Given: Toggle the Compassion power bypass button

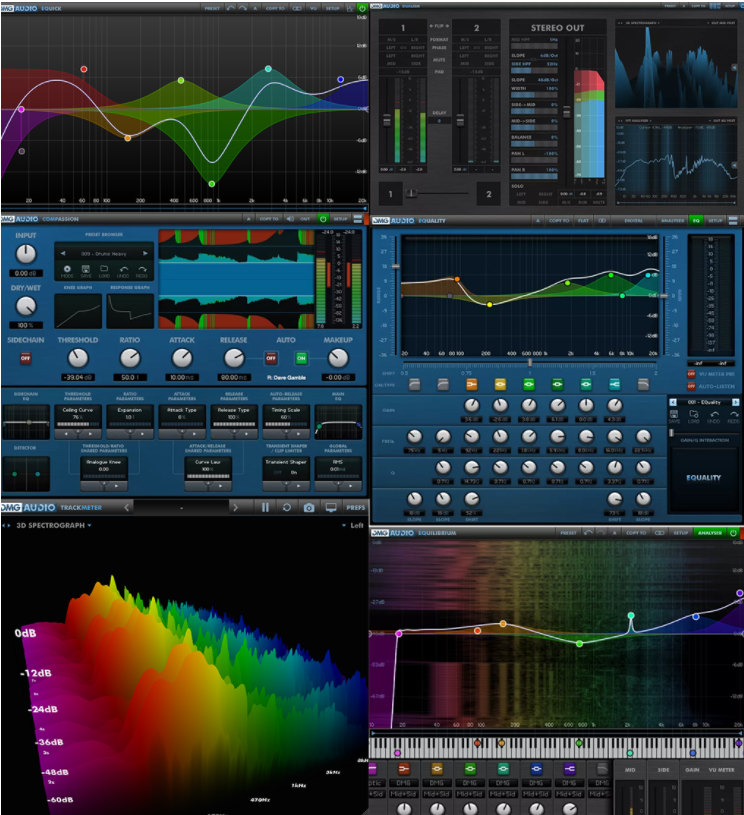Looking at the screenshot, I should tap(323, 219).
